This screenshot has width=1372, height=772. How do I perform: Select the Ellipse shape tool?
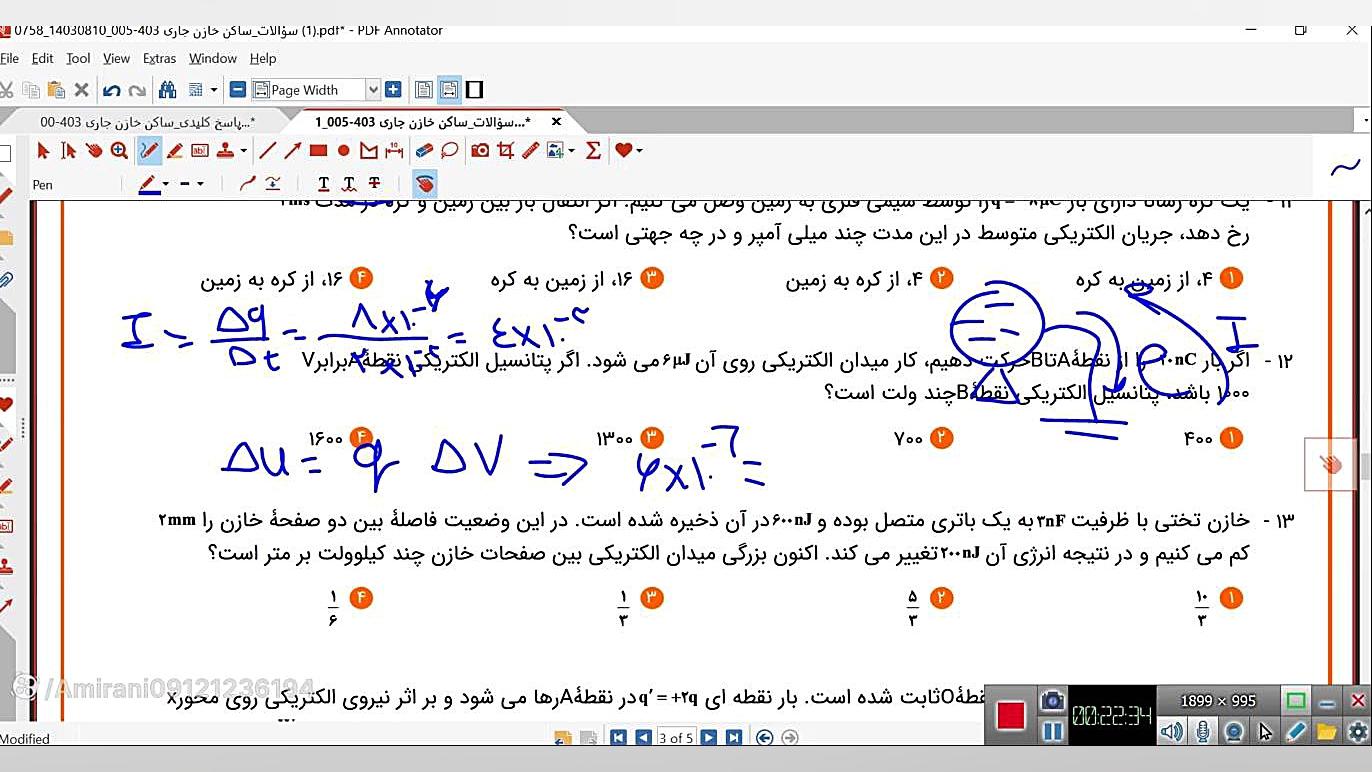343,151
